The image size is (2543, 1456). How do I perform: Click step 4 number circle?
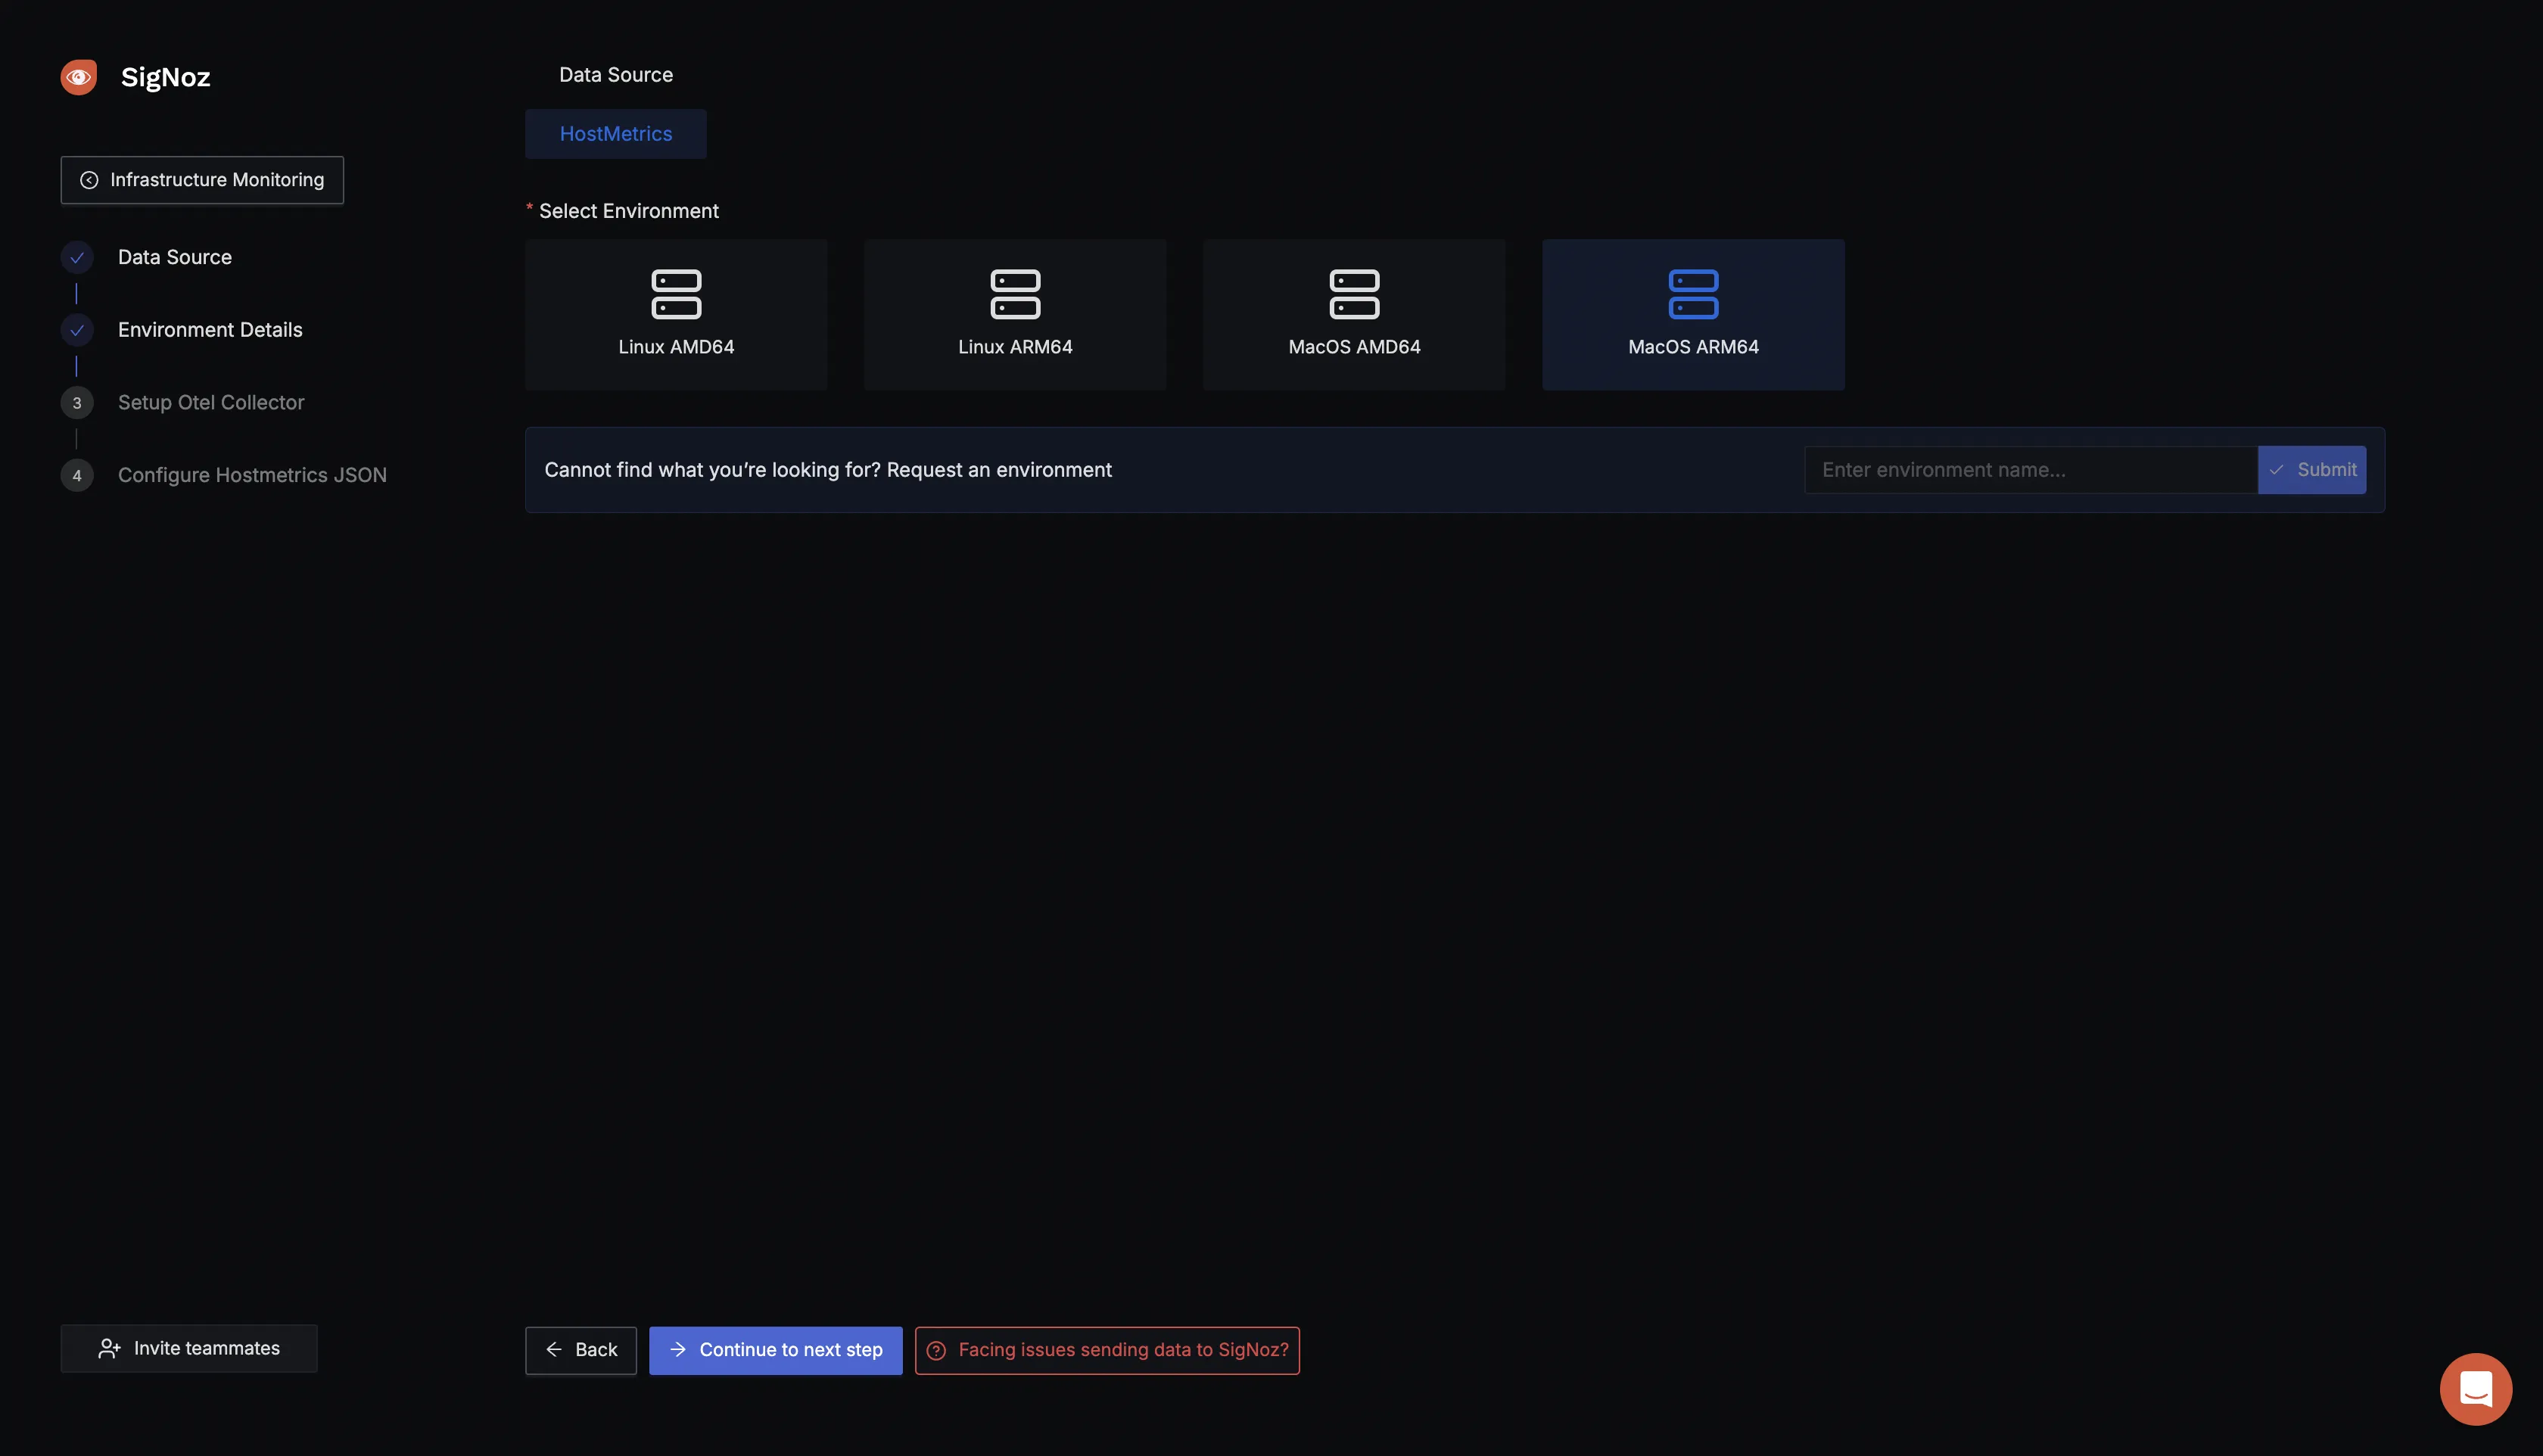click(x=77, y=476)
